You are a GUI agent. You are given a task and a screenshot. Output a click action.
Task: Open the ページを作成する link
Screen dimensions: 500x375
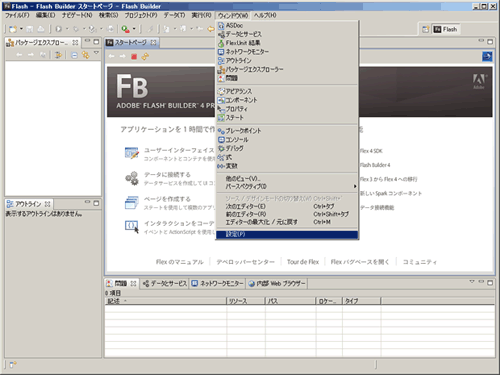(167, 199)
